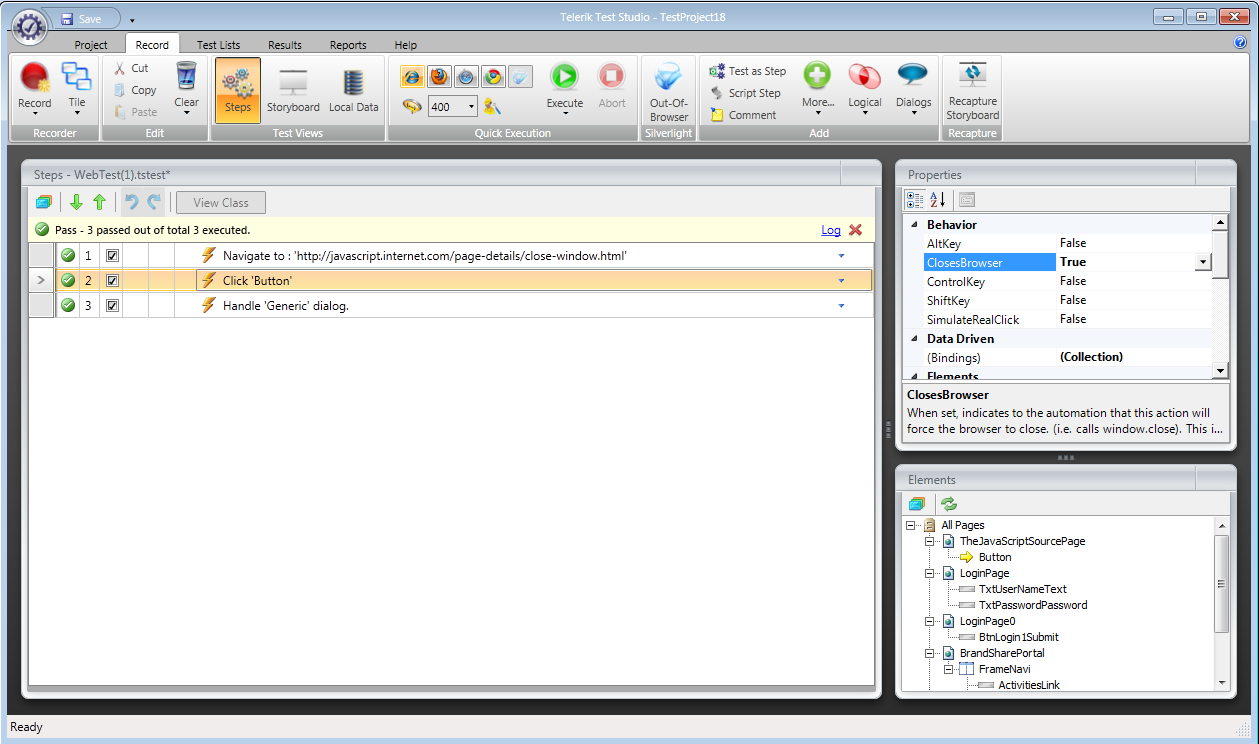Expand details of Handle 'Generic' dialog step

pyautogui.click(x=841, y=306)
